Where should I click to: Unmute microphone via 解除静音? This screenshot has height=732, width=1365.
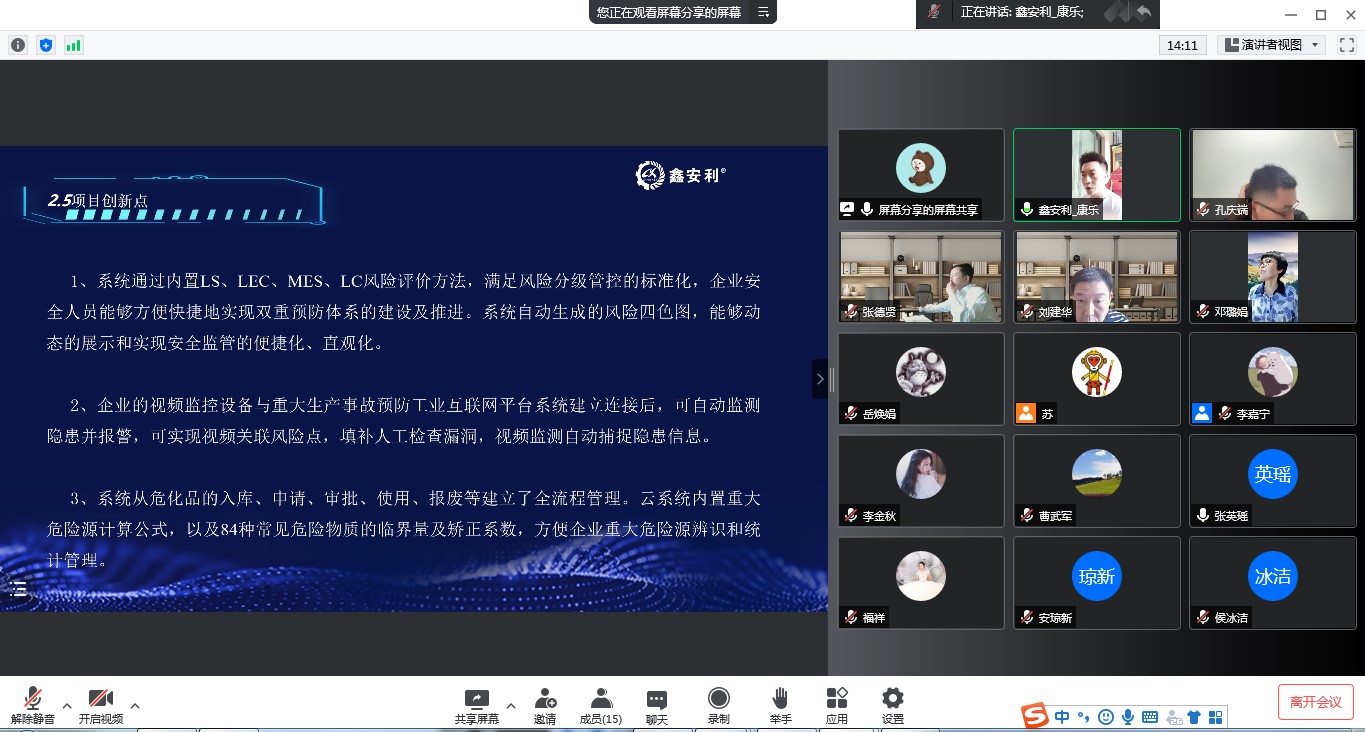[33, 699]
